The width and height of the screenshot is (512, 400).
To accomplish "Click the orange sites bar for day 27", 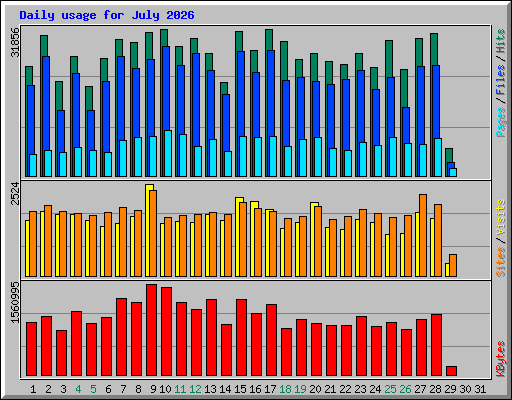I will [x=423, y=235].
